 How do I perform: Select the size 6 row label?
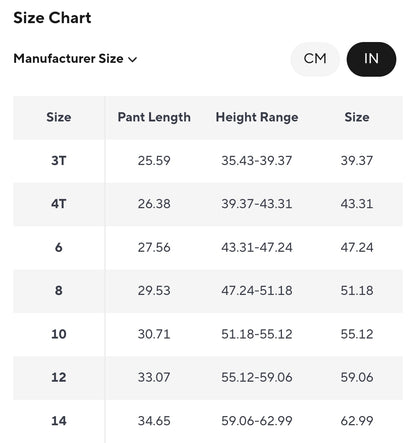(59, 247)
